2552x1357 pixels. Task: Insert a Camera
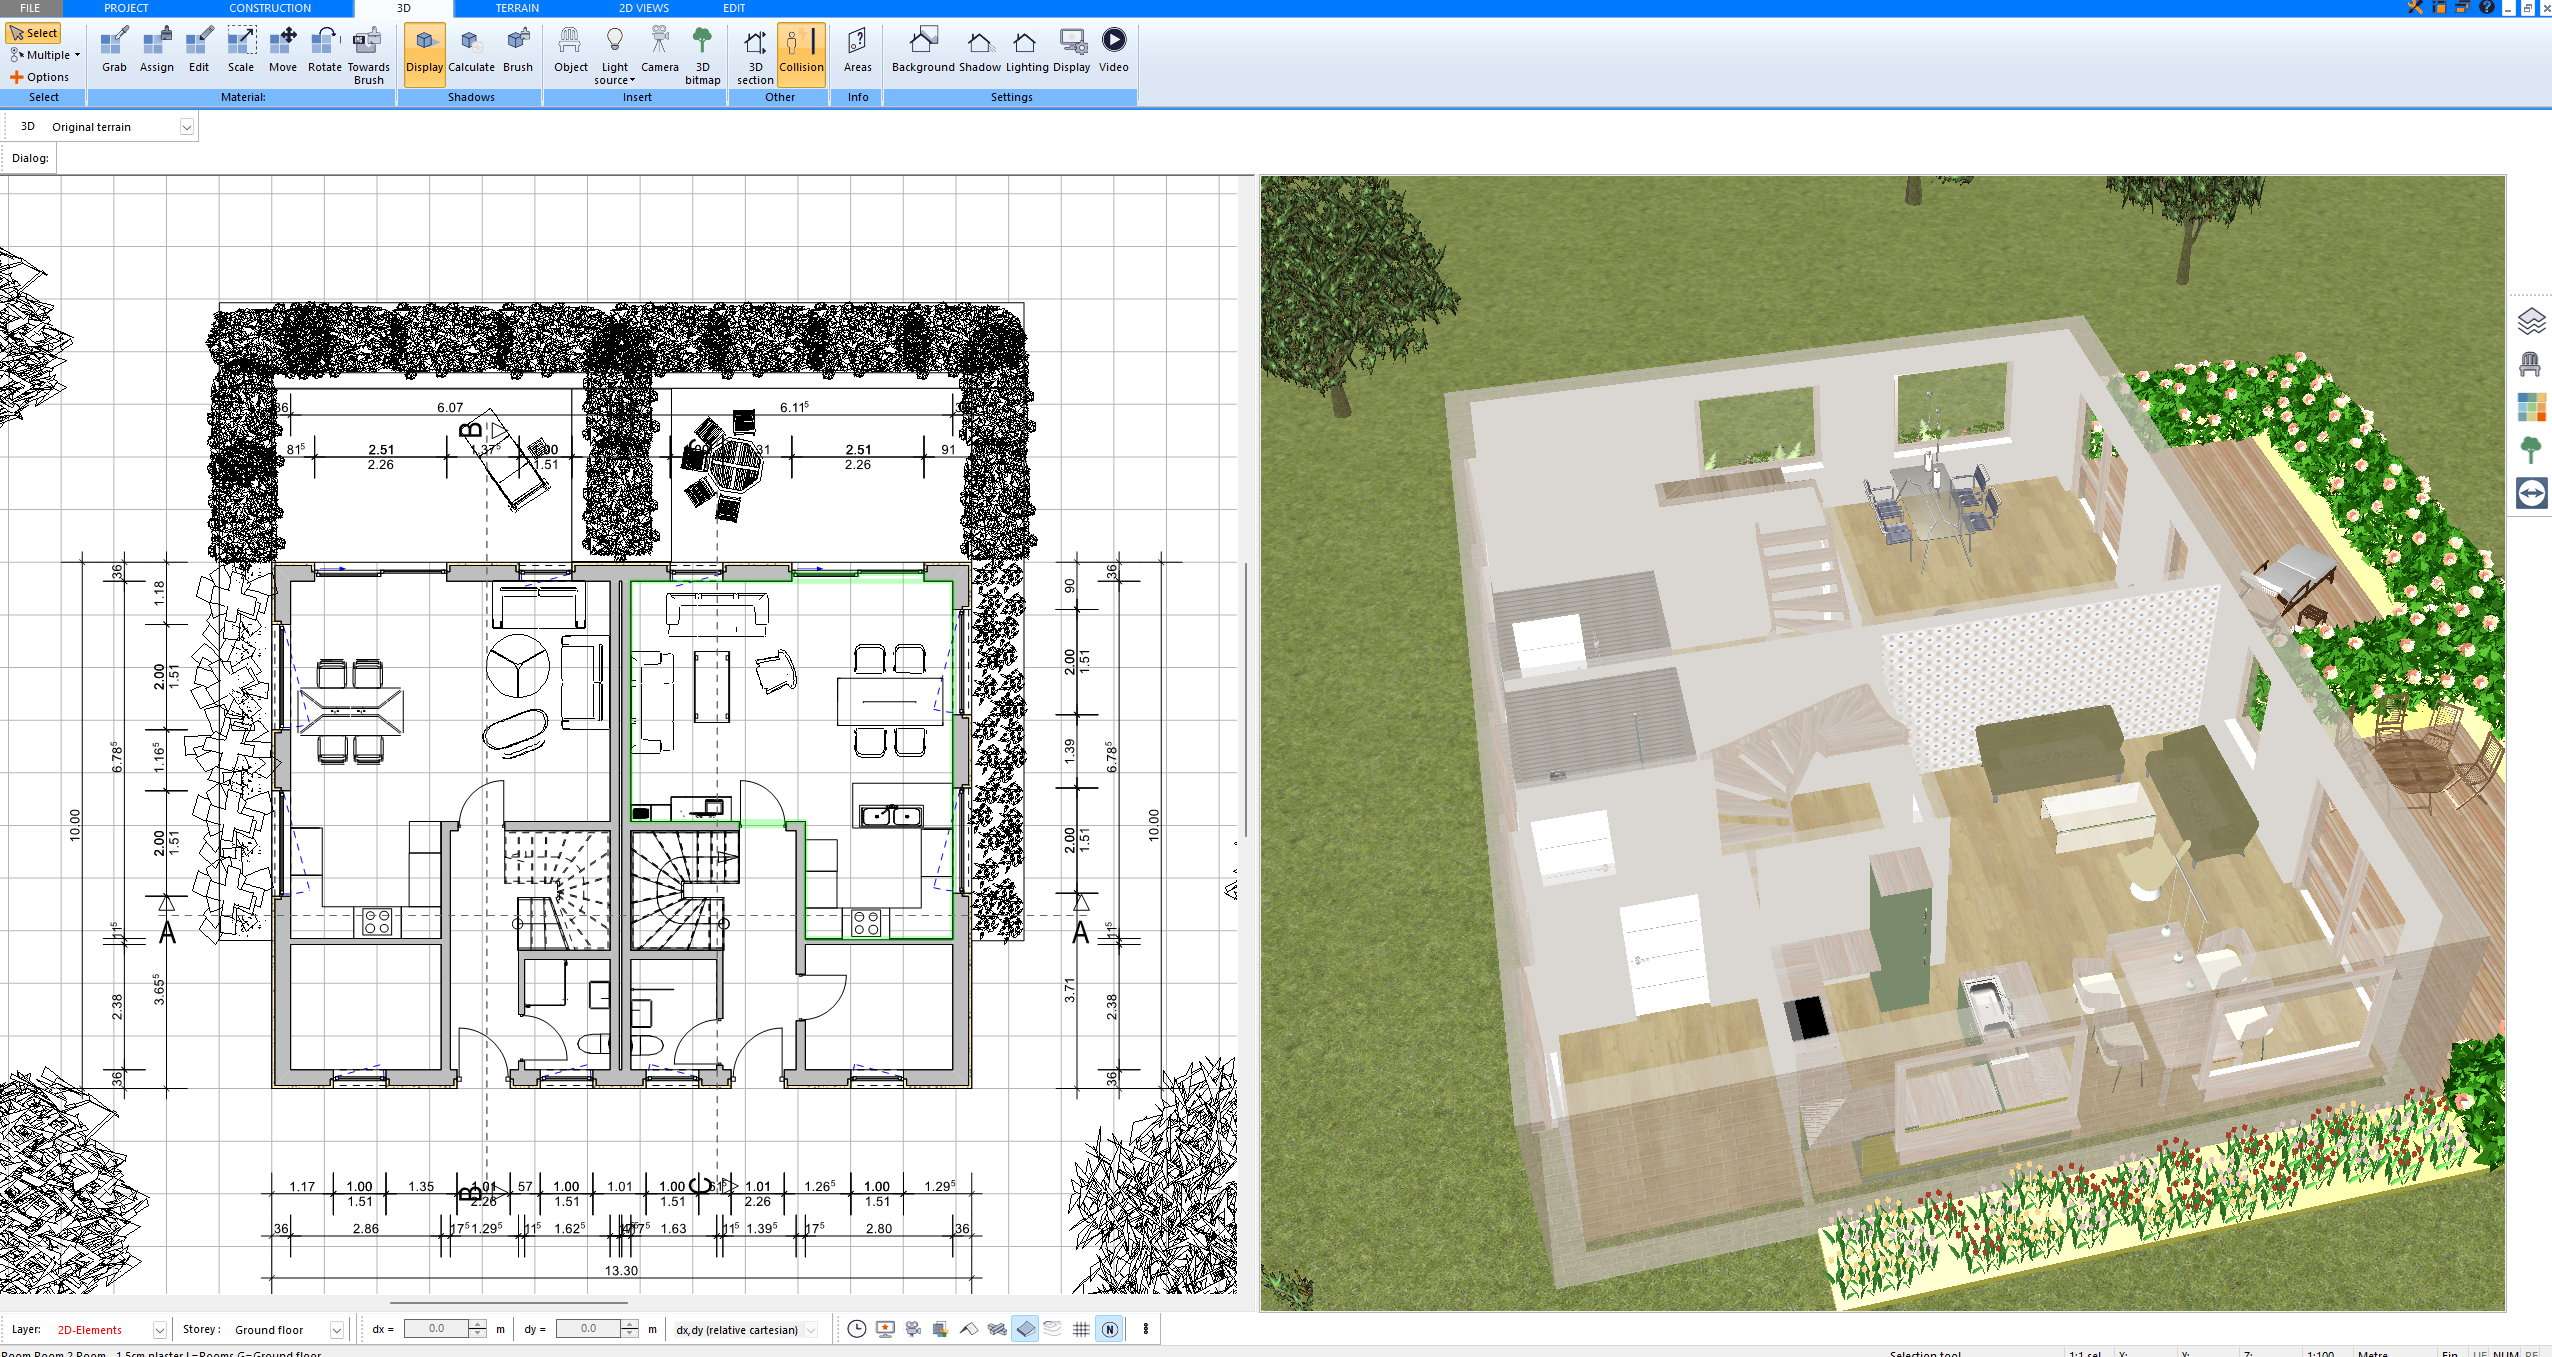(659, 50)
